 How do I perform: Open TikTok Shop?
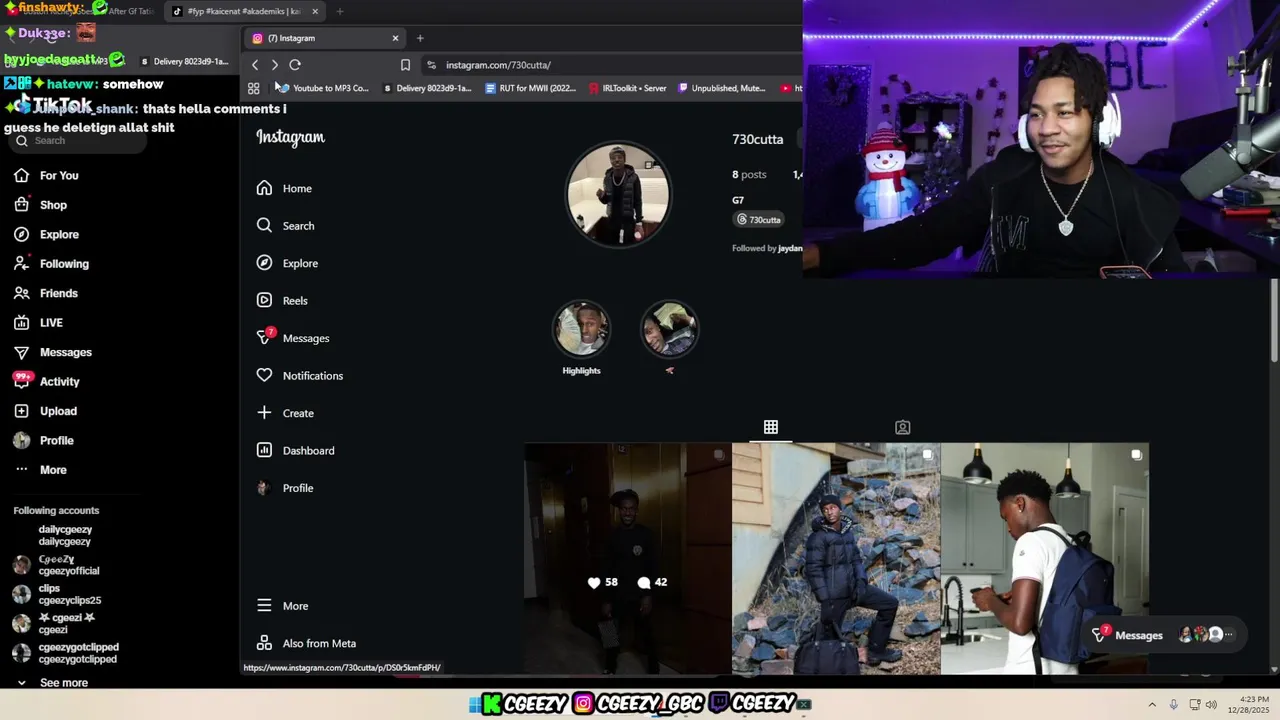(x=40, y=205)
